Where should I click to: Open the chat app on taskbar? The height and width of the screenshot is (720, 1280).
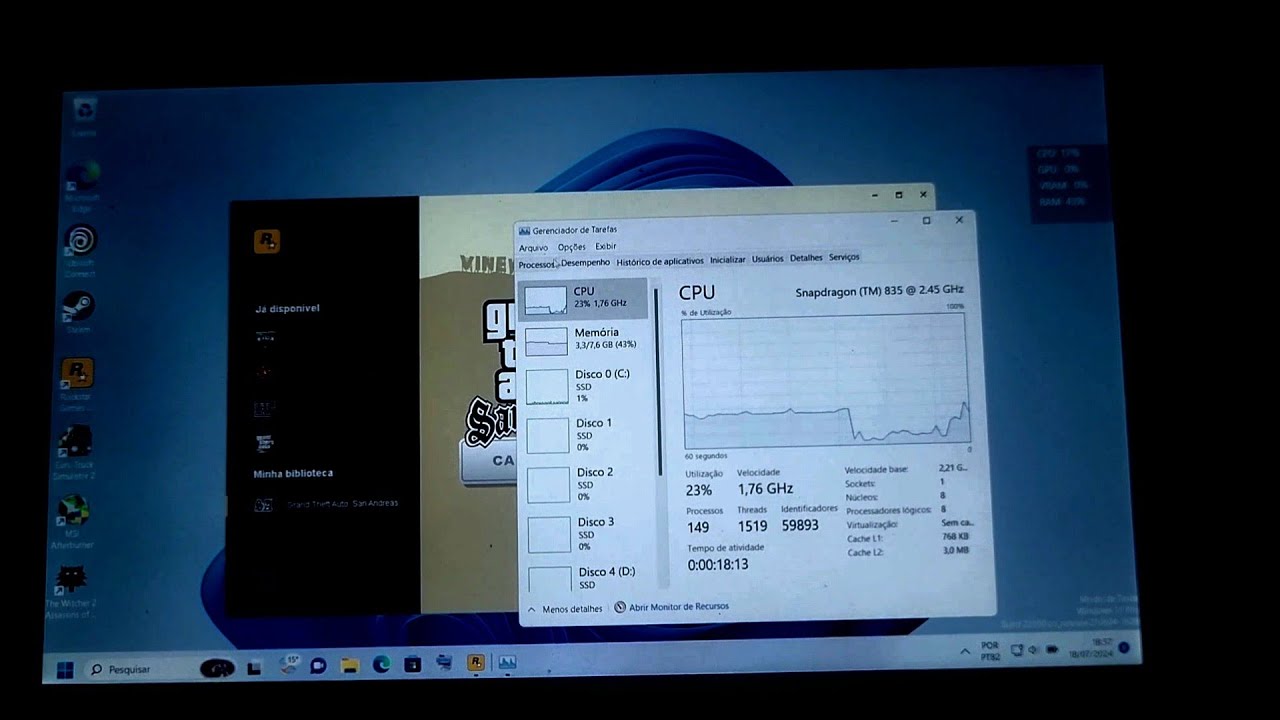point(318,665)
